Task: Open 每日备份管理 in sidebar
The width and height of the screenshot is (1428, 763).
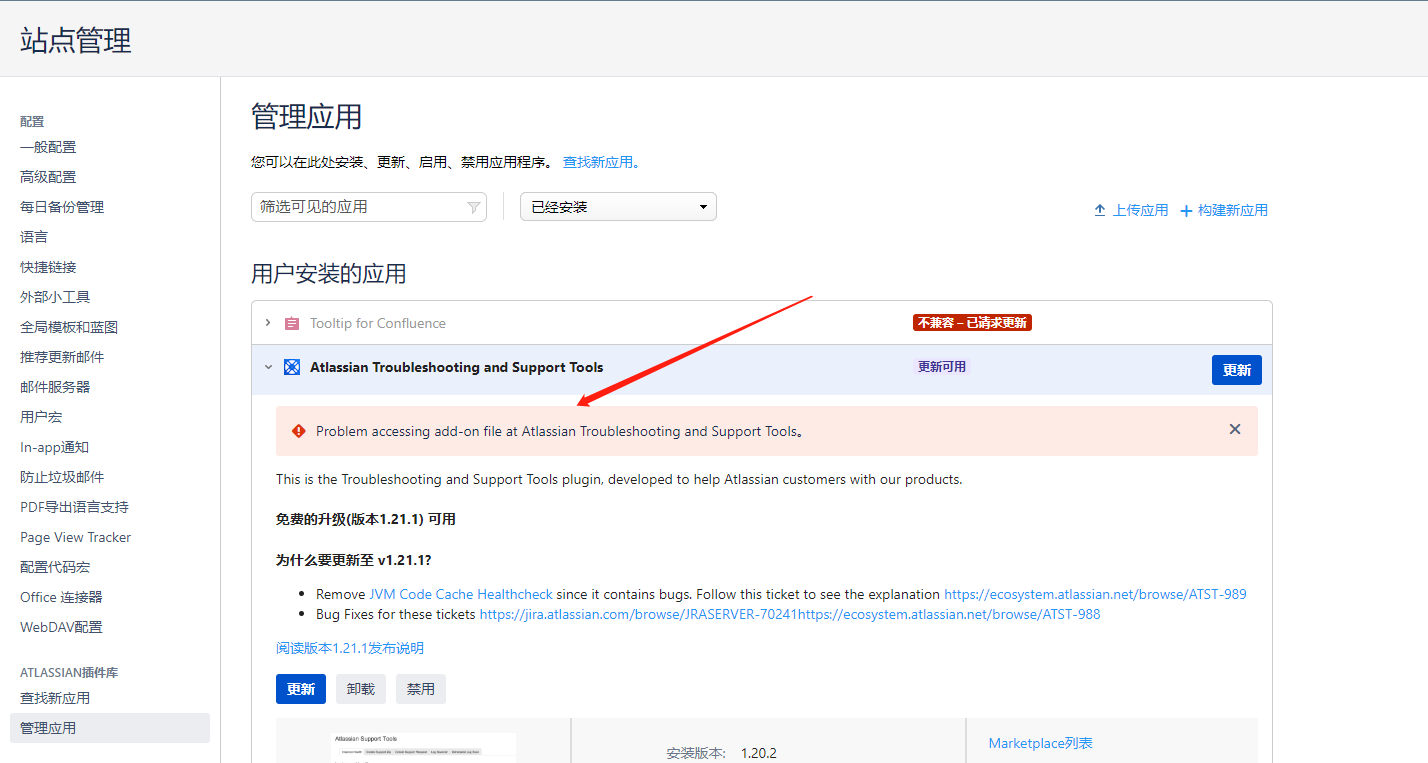Action: coord(62,207)
